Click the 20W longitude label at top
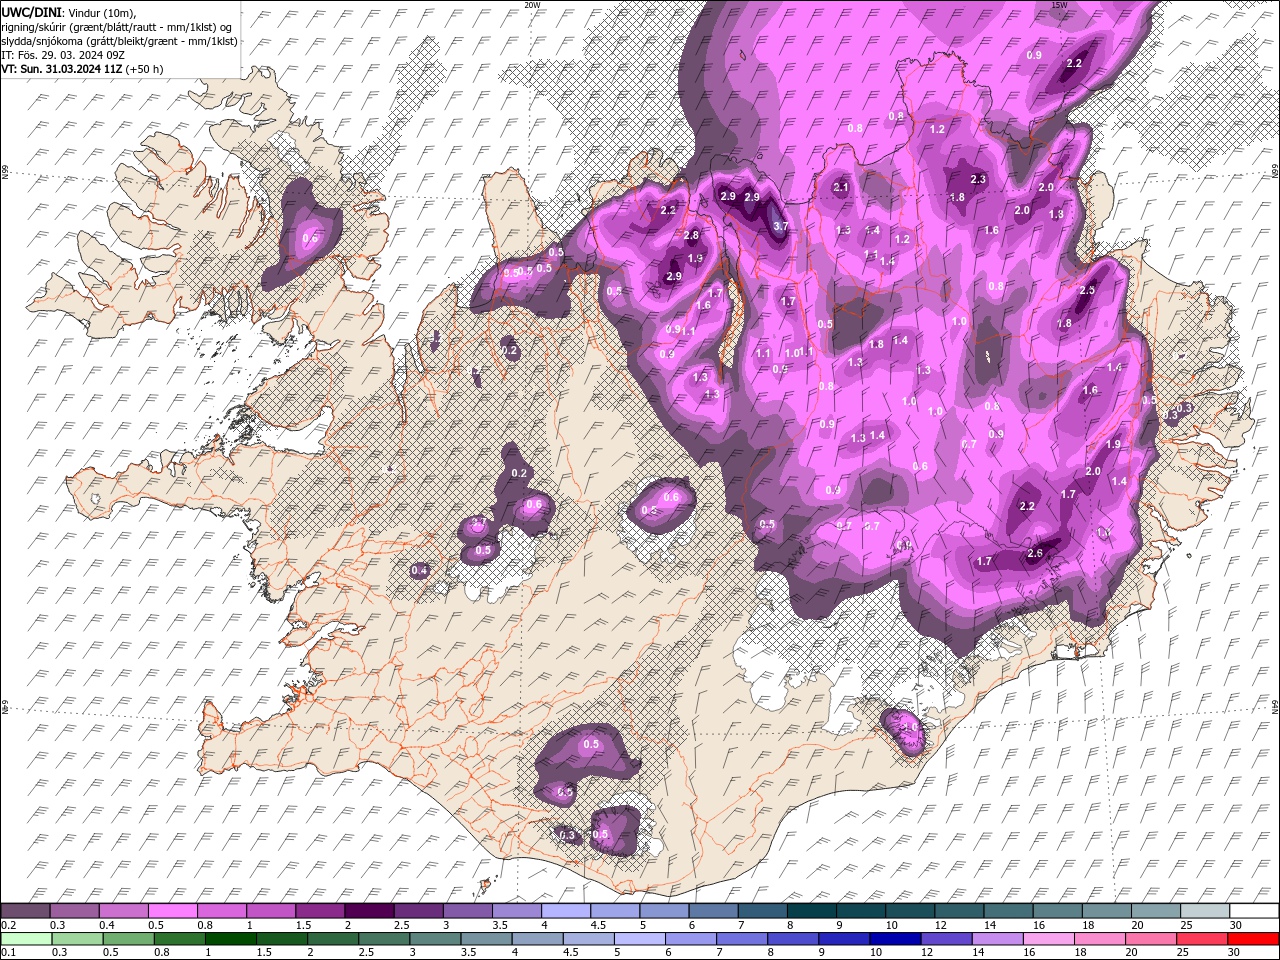The width and height of the screenshot is (1280, 960). tap(533, 5)
